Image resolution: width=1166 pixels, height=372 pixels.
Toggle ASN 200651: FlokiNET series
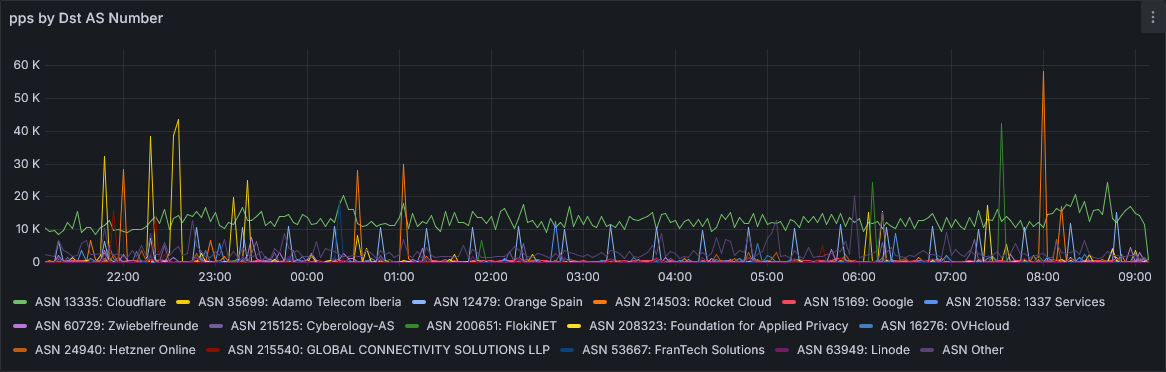[x=492, y=326]
